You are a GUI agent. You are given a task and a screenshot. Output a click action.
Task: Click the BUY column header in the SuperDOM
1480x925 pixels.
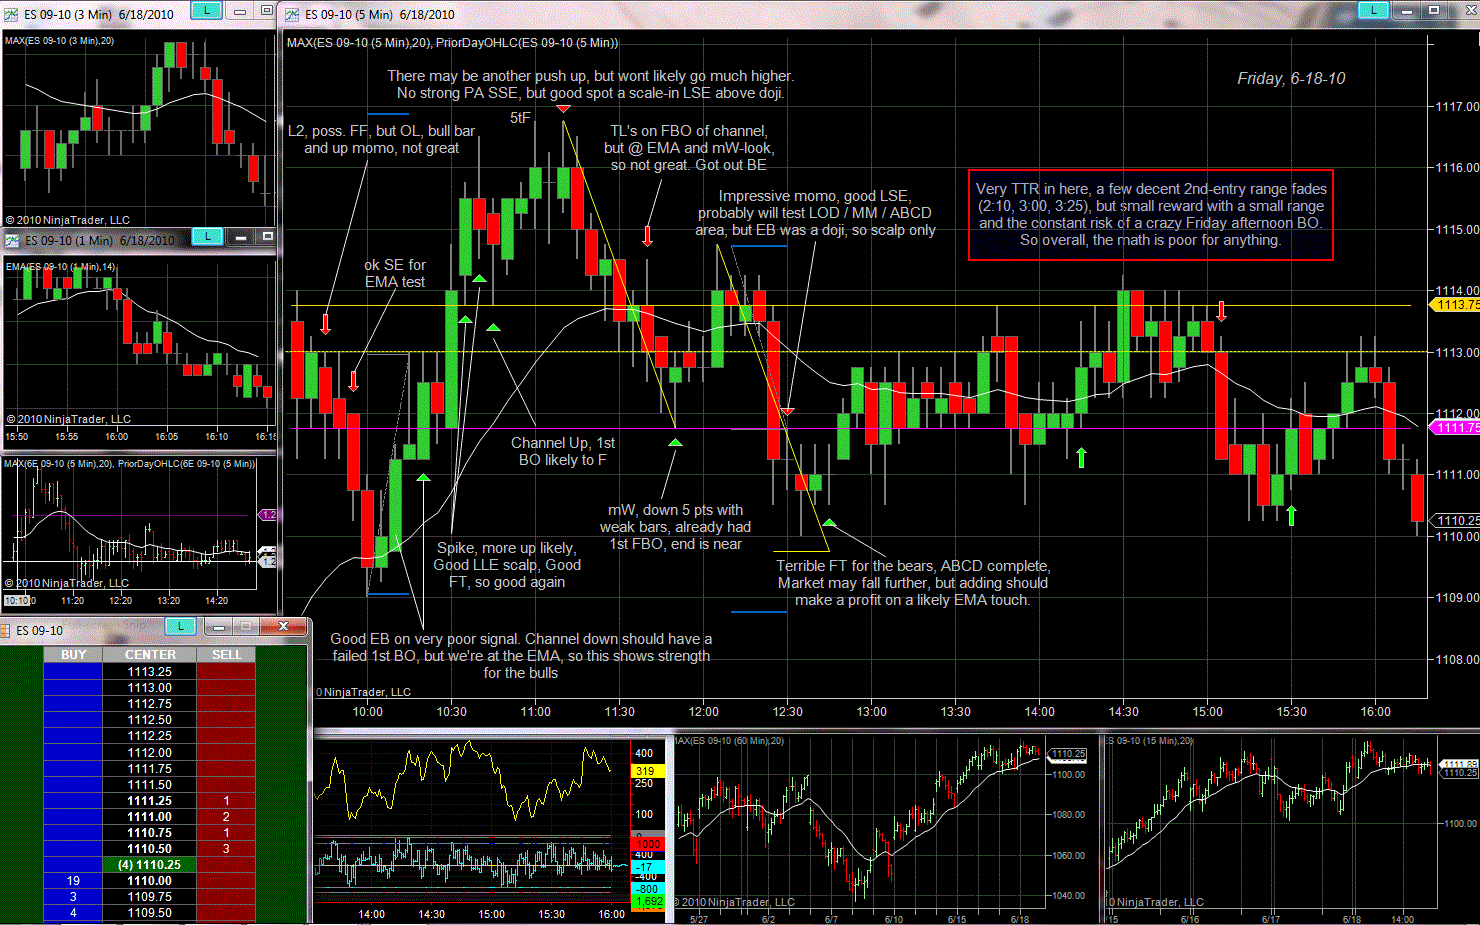click(73, 655)
